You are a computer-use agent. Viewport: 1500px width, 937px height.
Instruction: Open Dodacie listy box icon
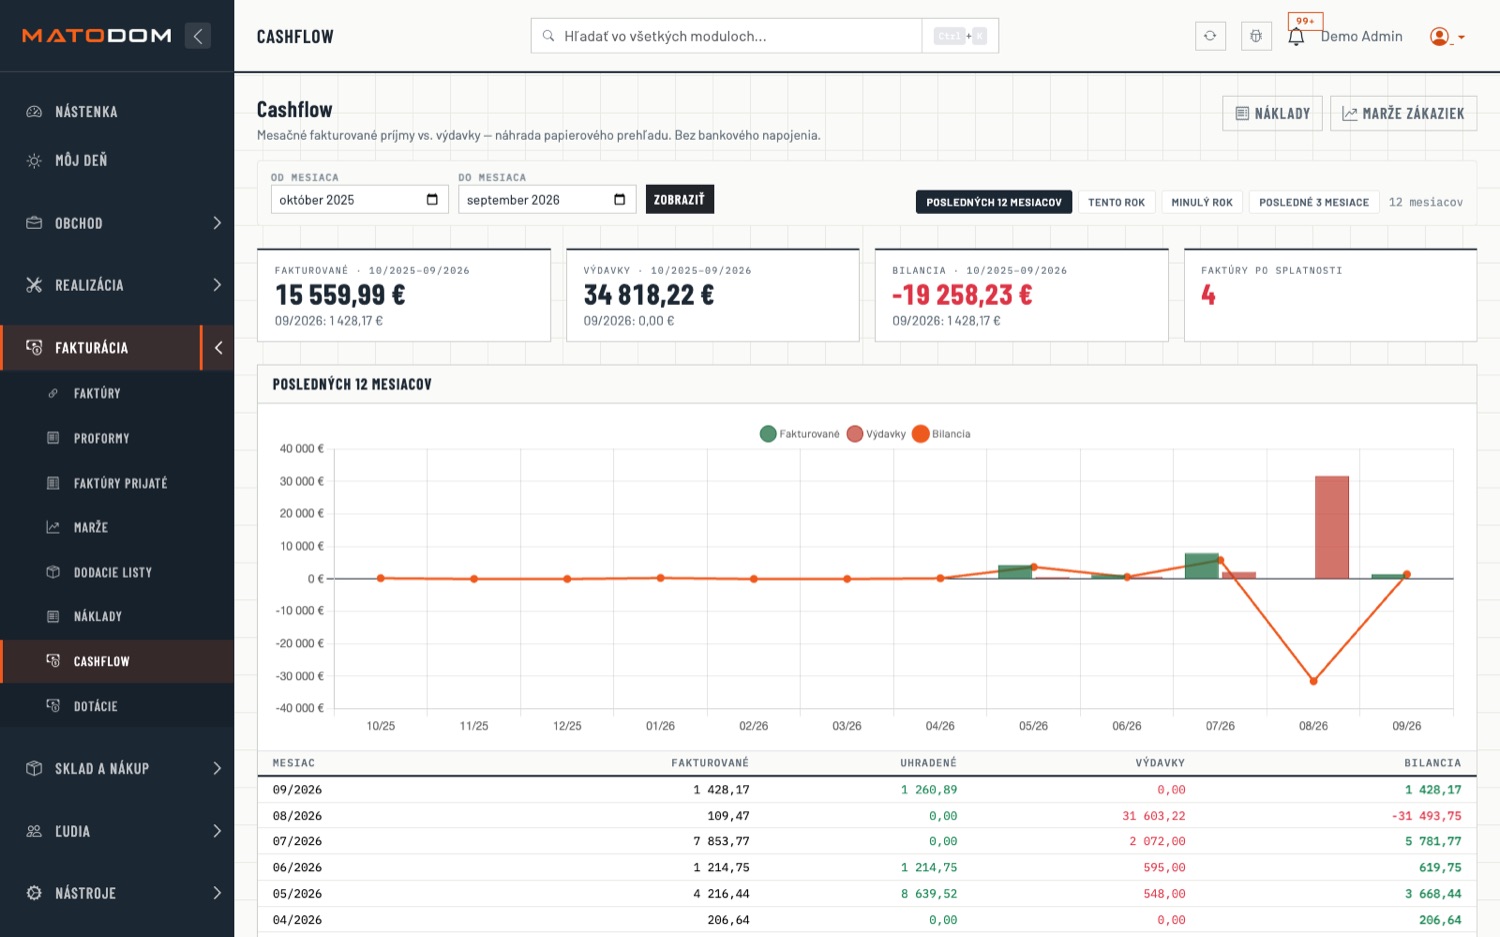pyautogui.click(x=53, y=572)
